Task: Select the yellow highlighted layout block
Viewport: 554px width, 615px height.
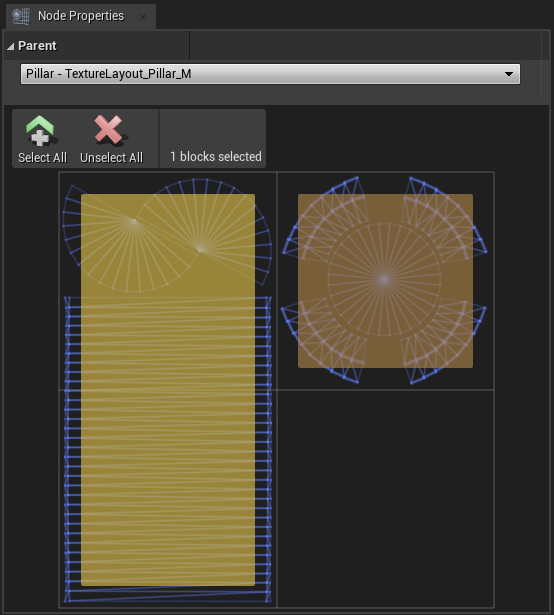Action: [168, 390]
